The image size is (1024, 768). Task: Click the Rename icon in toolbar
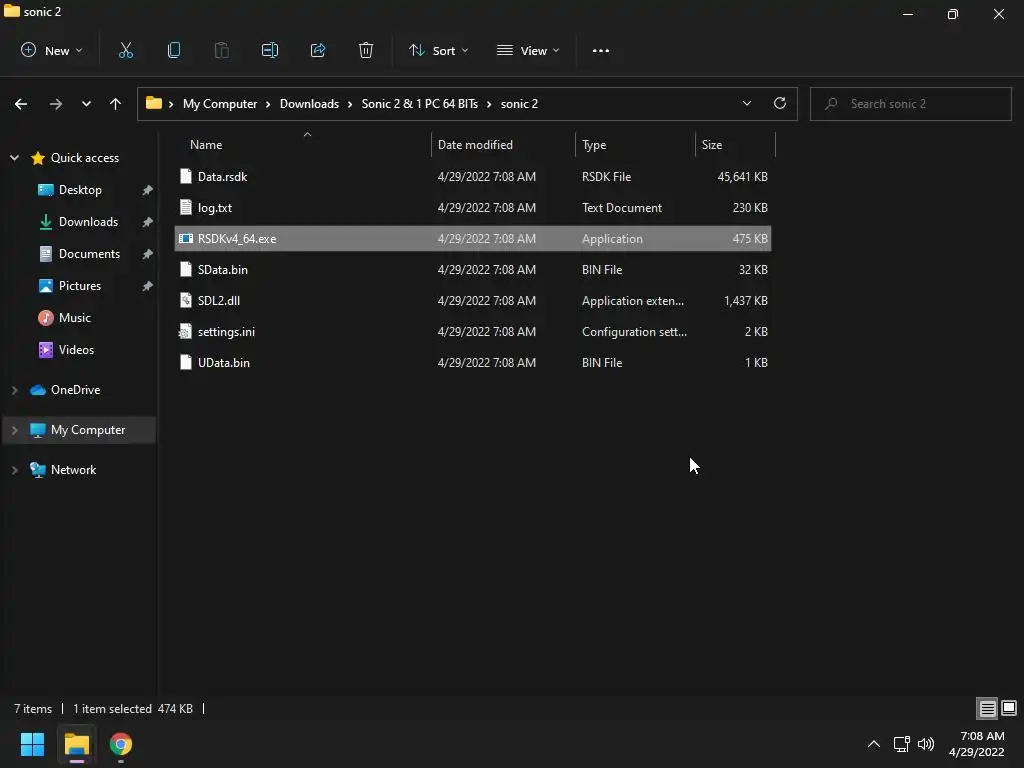coord(270,50)
